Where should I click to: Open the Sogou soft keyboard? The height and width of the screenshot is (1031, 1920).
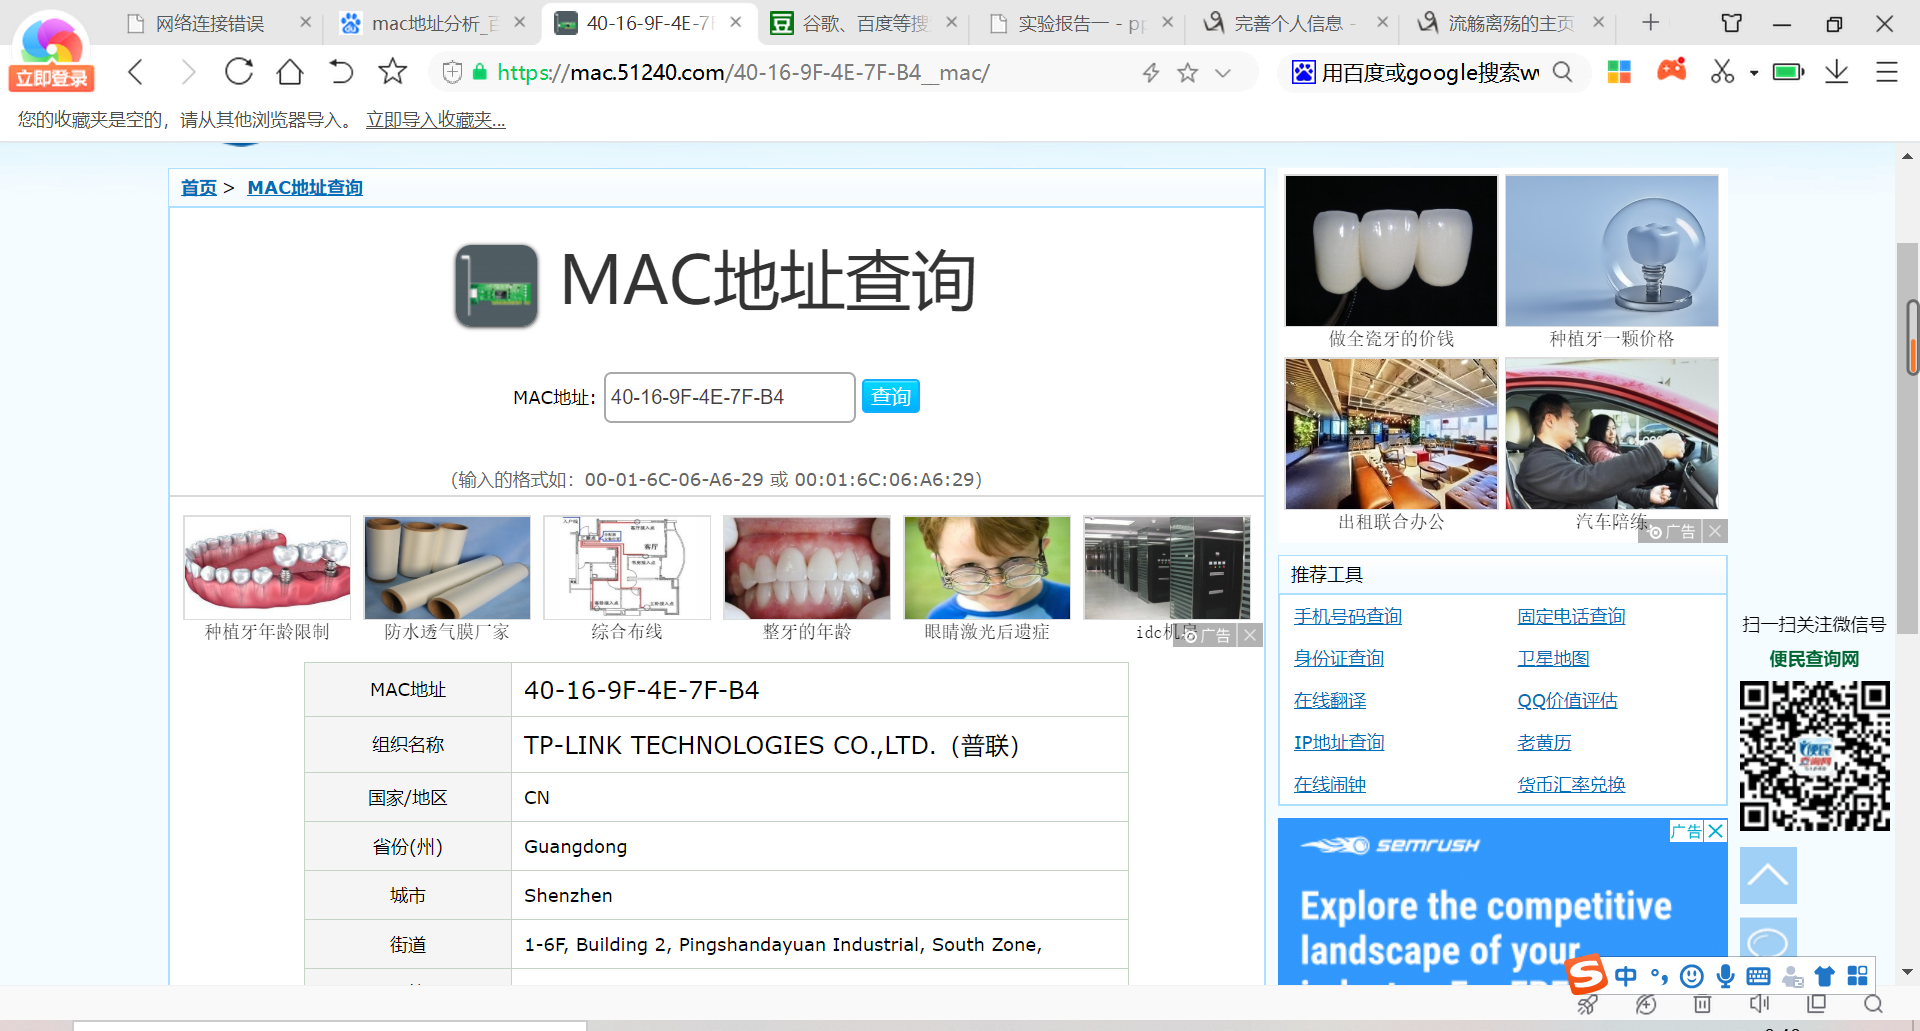[1758, 976]
